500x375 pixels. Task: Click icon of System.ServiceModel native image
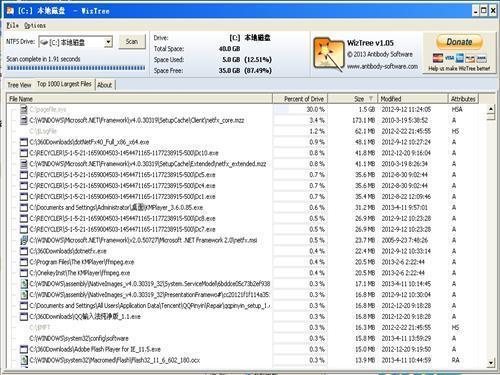(x=24, y=284)
